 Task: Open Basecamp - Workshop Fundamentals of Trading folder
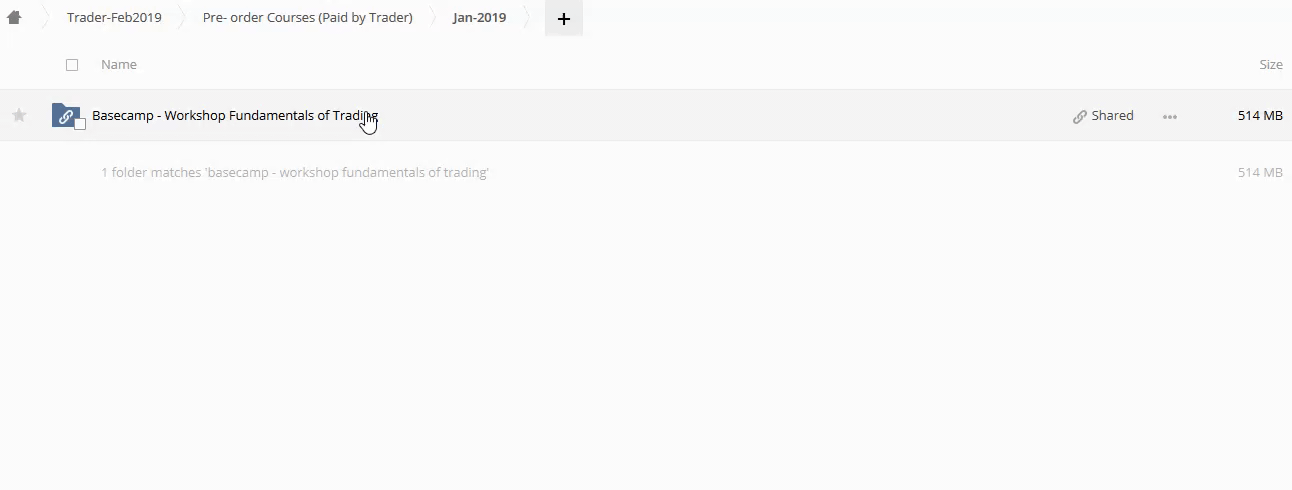click(234, 116)
